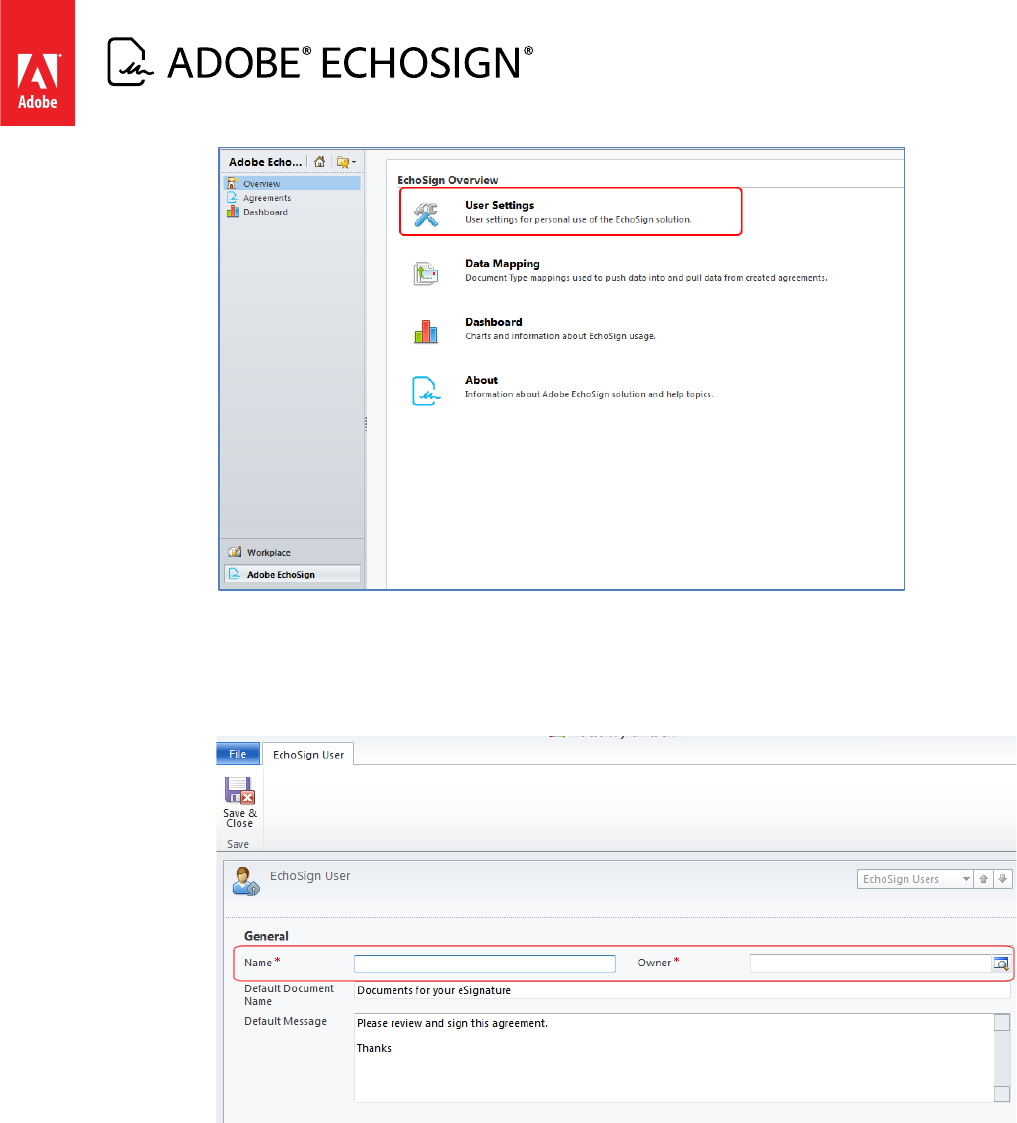Click Save & Close button
The image size is (1017, 1123).
(x=239, y=803)
